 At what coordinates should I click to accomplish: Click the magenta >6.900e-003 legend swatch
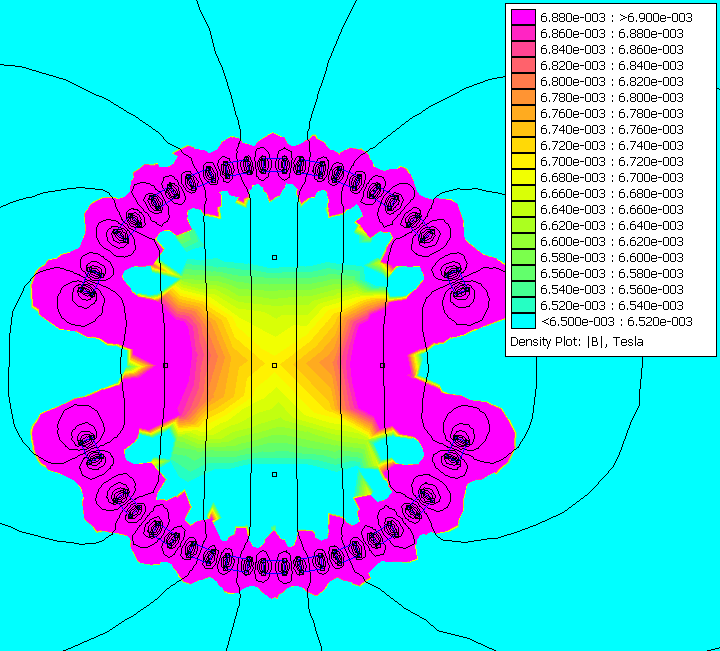point(522,17)
